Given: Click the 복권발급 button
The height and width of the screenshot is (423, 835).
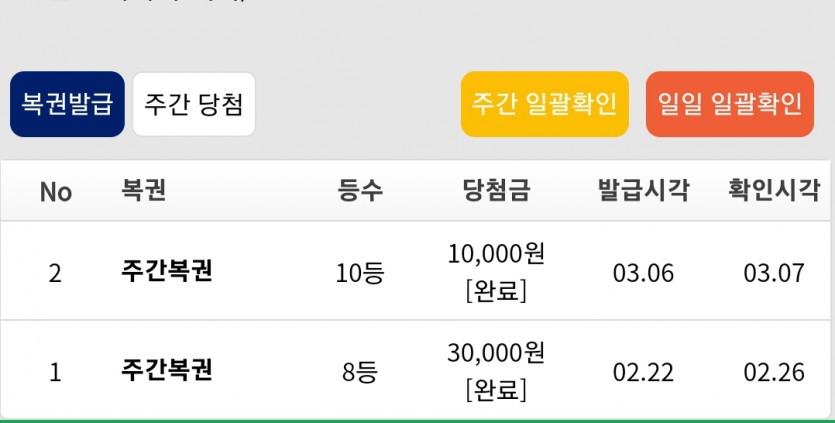Looking at the screenshot, I should coord(67,104).
